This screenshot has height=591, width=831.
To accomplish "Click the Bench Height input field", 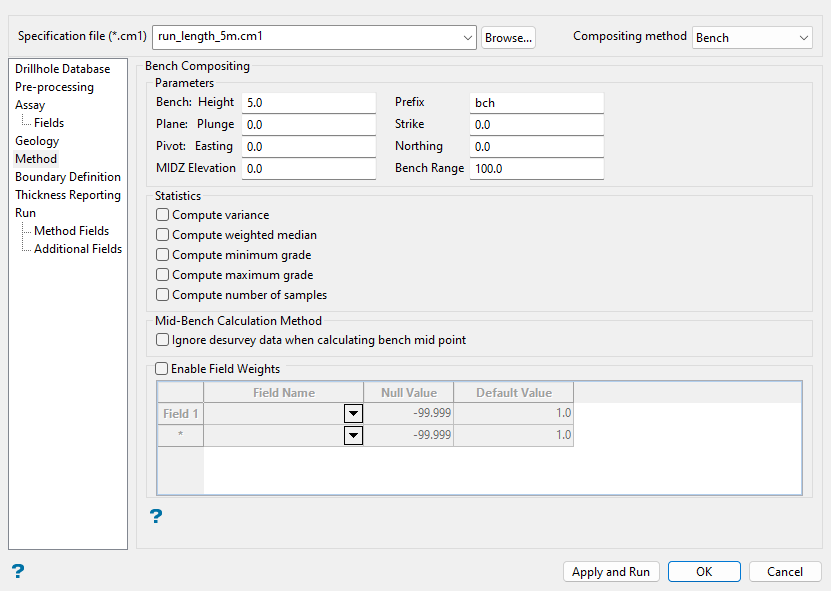I will pos(308,103).
